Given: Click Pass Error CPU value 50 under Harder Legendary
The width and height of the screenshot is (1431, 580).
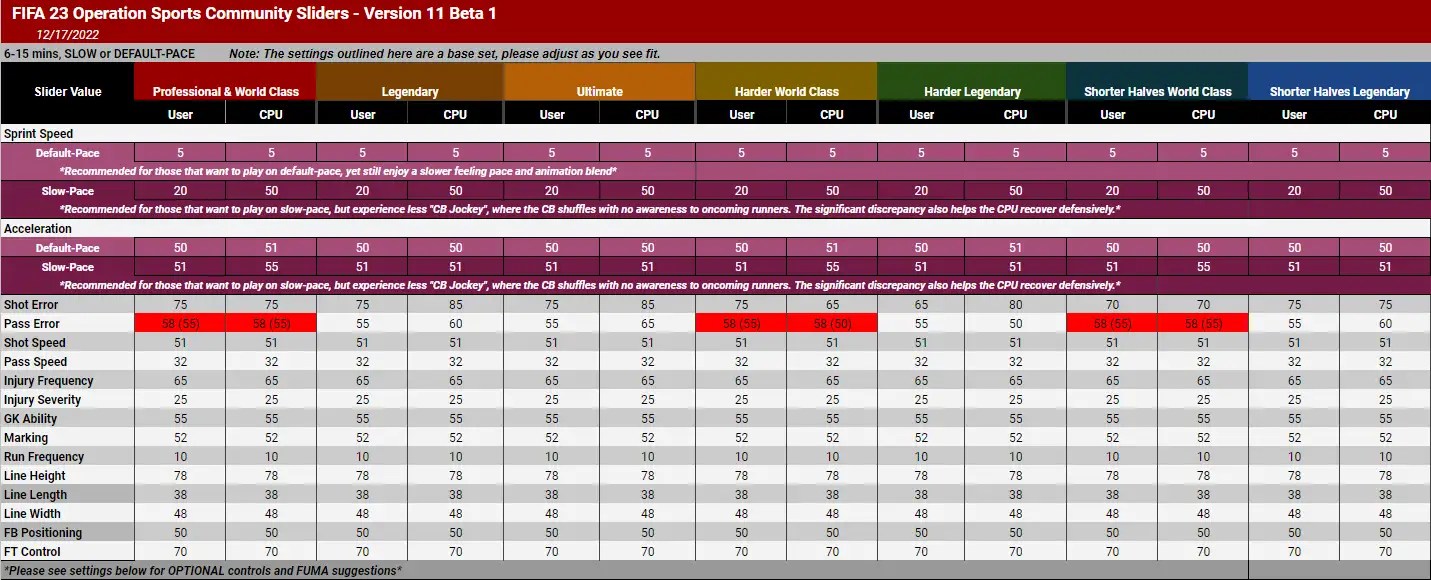Looking at the screenshot, I should pos(1016,324).
